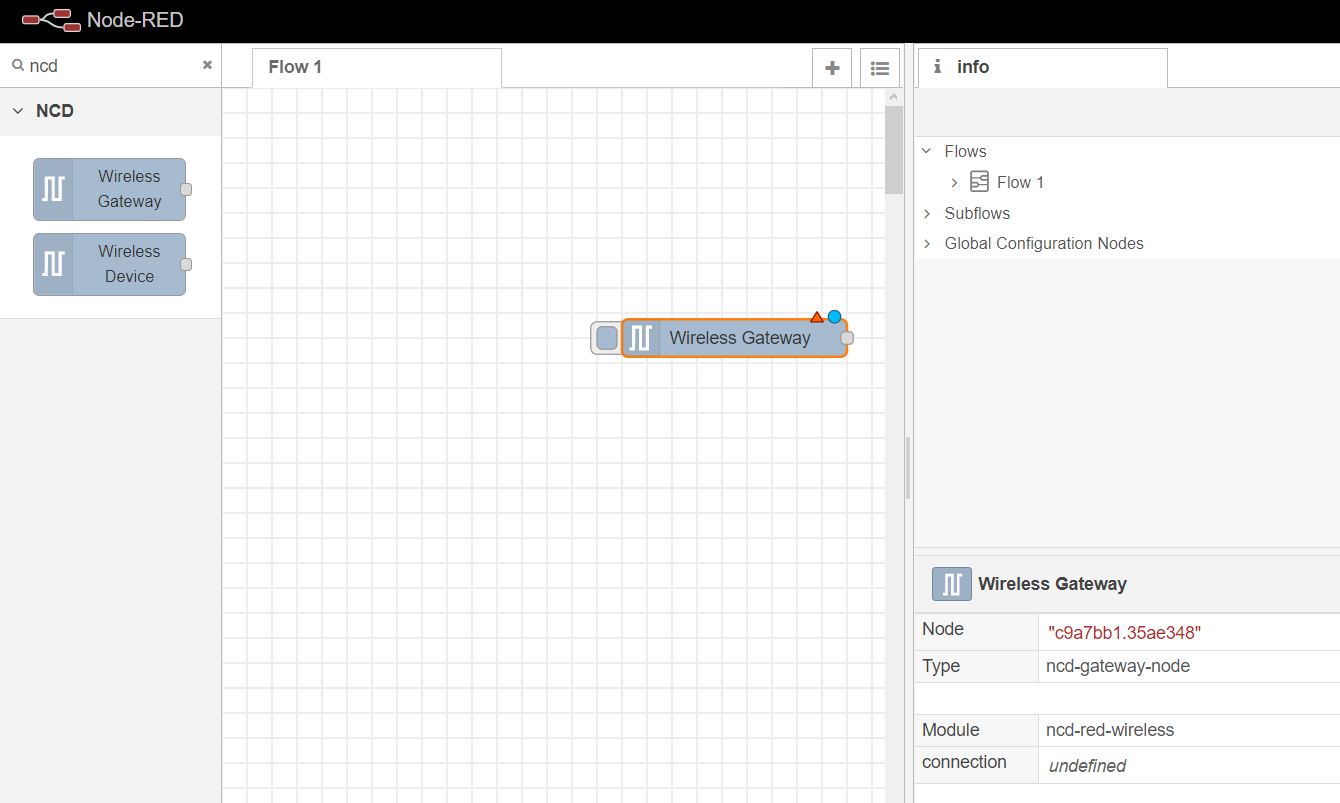Click the ncd-gateway-node type value

1118,666
